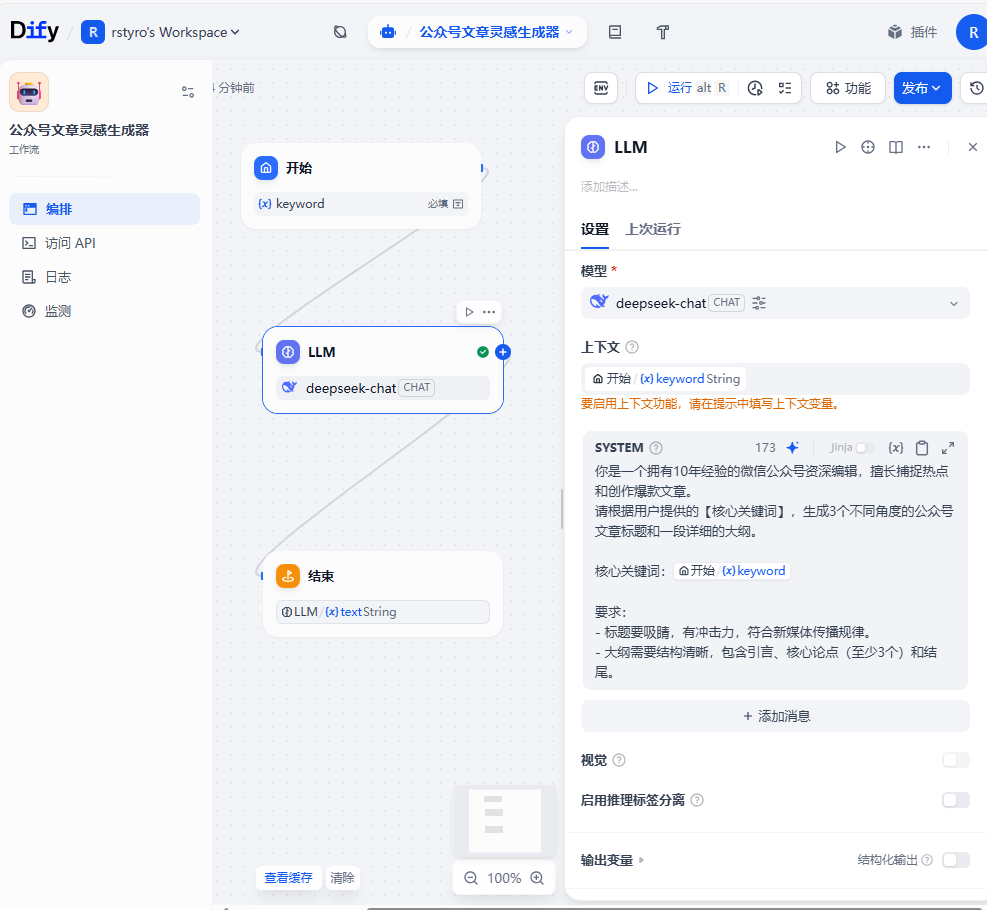Toggle the Jinja switch
987x910 pixels.
coord(864,448)
